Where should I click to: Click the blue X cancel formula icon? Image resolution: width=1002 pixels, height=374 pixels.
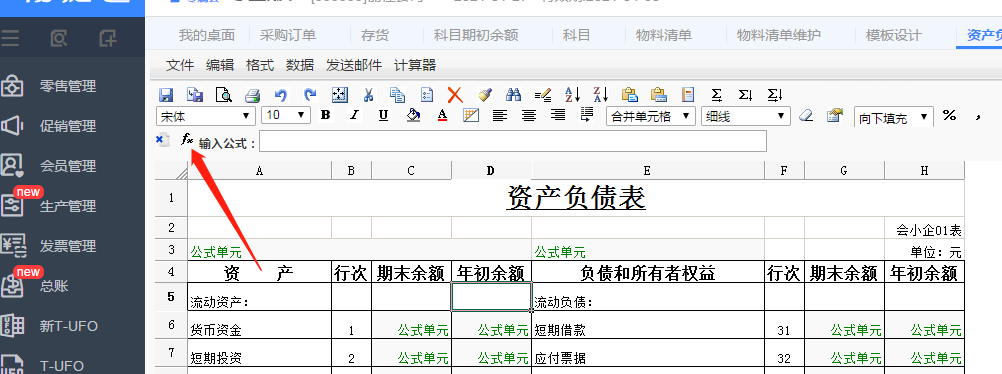point(162,139)
